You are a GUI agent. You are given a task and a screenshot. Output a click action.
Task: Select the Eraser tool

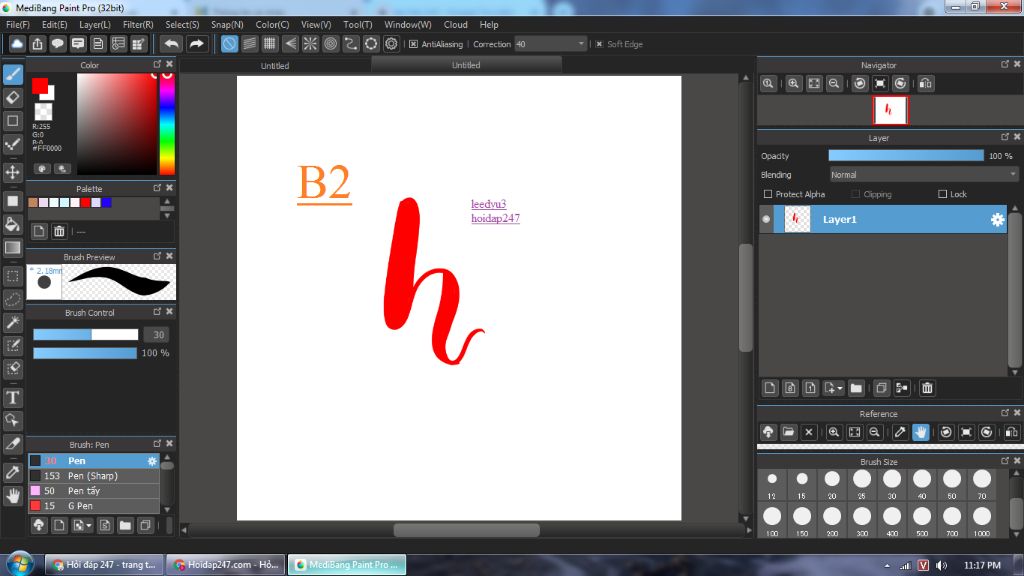[12, 98]
